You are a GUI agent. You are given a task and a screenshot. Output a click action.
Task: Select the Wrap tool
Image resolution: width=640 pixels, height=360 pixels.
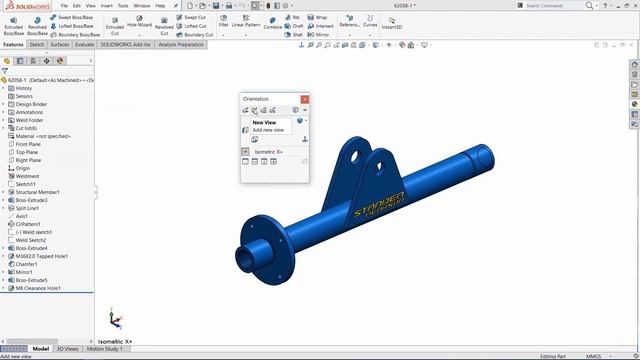317,18
